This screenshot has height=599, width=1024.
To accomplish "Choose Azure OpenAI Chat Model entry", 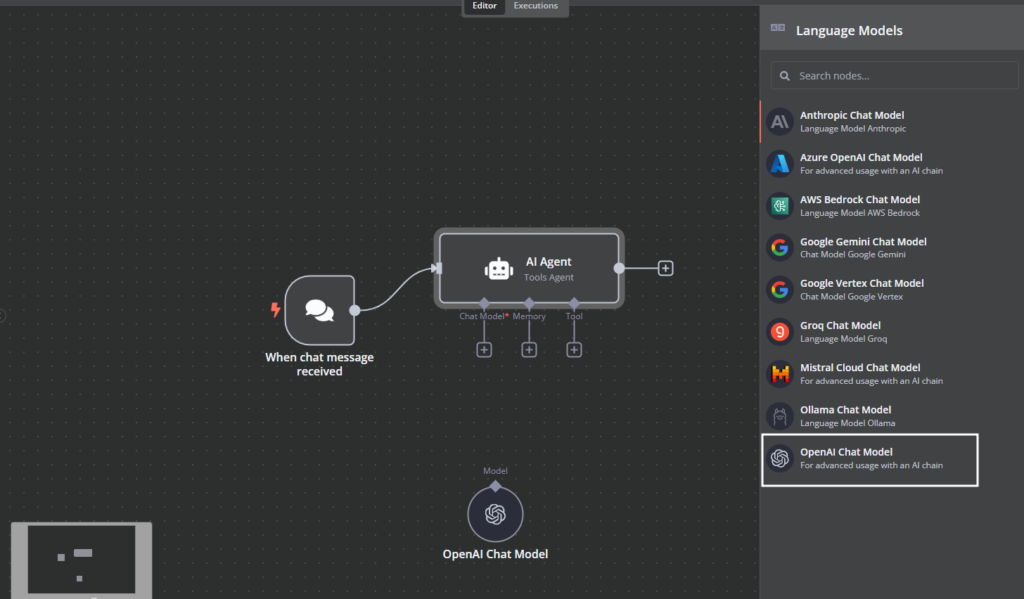I will [891, 163].
